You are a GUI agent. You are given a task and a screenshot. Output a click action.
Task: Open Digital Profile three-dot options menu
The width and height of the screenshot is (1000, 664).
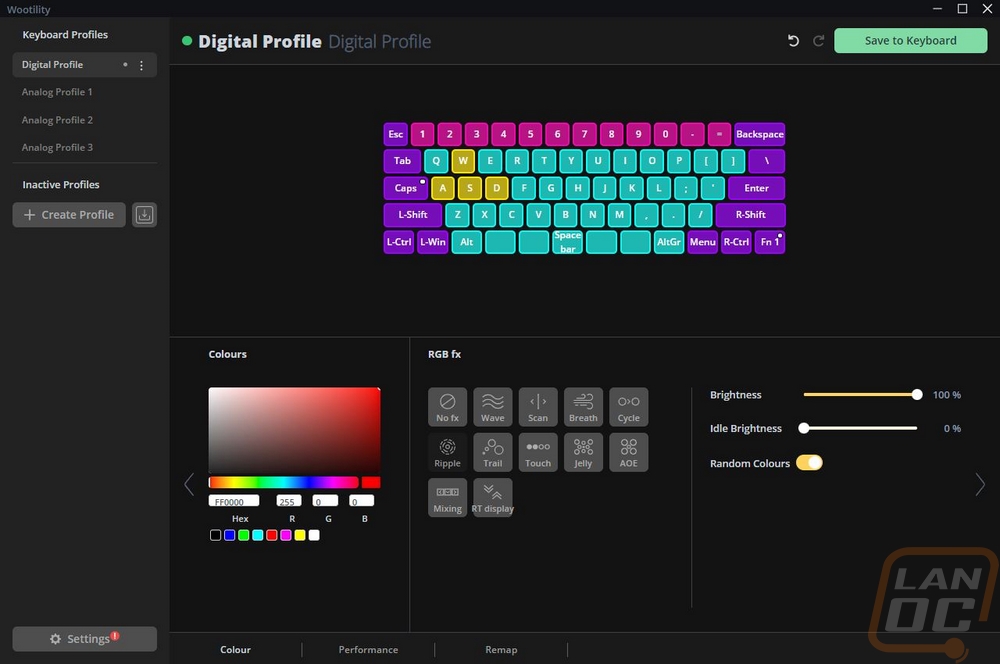click(142, 65)
